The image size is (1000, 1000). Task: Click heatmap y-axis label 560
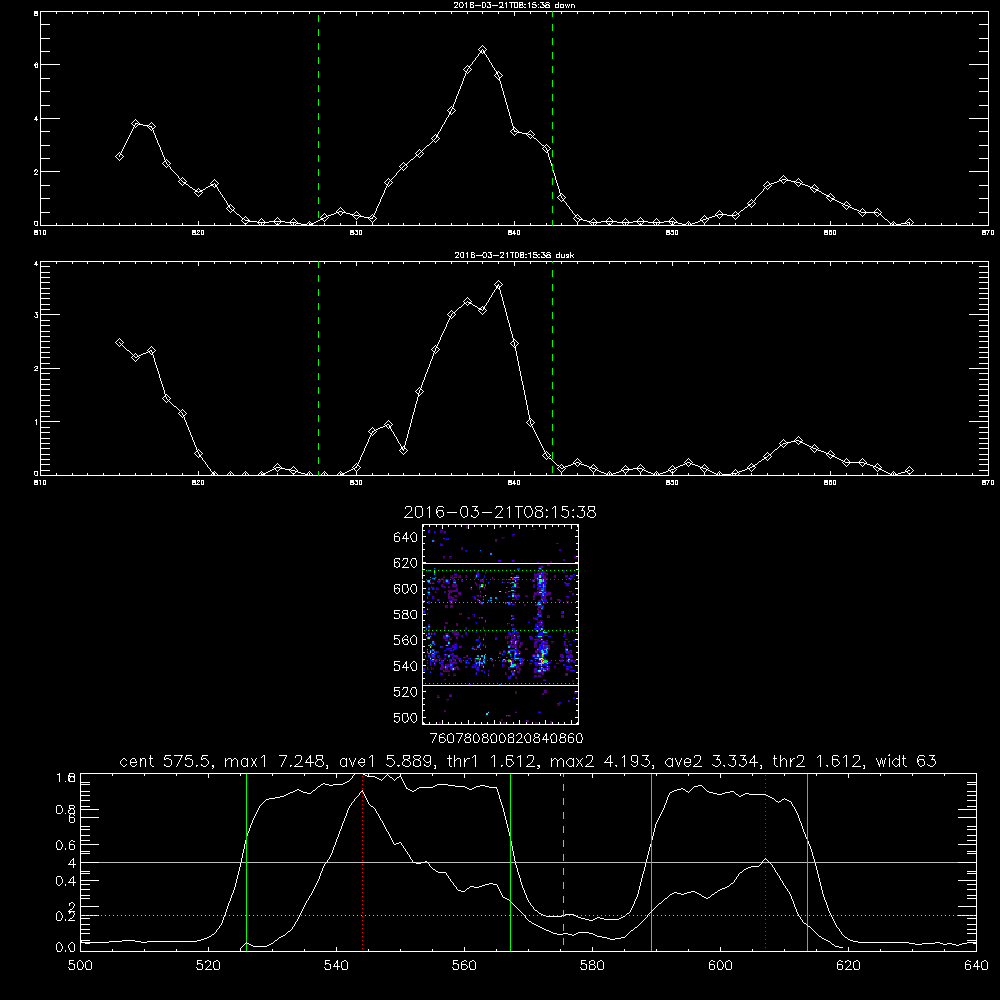tap(405, 640)
